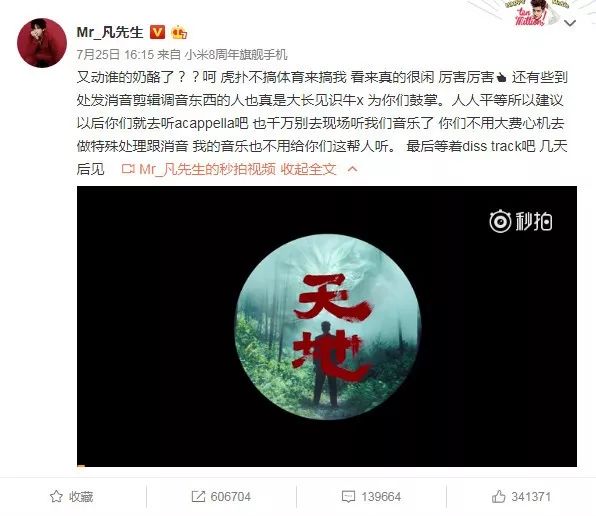Click the star favorite icon

coord(56,497)
